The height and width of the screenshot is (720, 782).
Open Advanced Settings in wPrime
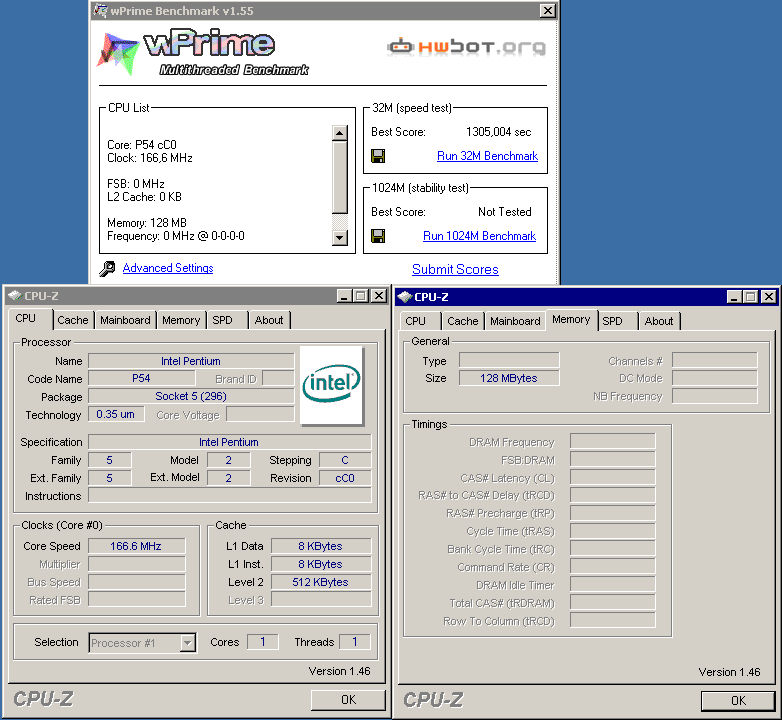(x=168, y=268)
